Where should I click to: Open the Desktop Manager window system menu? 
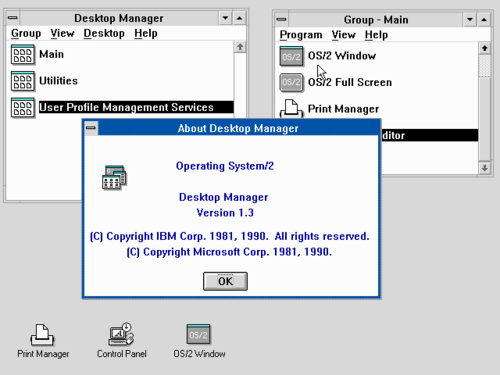click(x=13, y=18)
